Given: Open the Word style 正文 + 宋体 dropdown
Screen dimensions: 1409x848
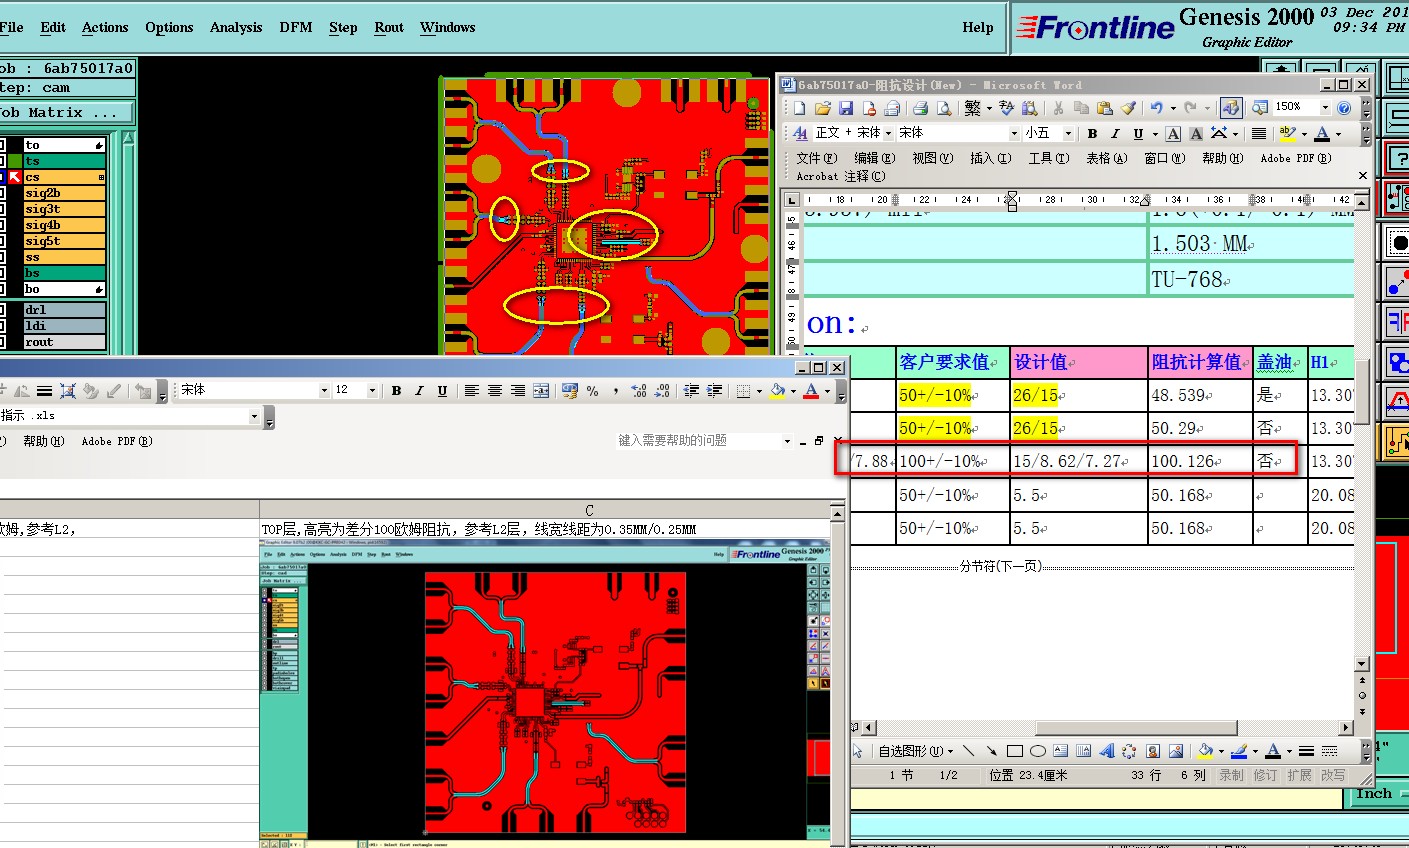Looking at the screenshot, I should [x=888, y=133].
